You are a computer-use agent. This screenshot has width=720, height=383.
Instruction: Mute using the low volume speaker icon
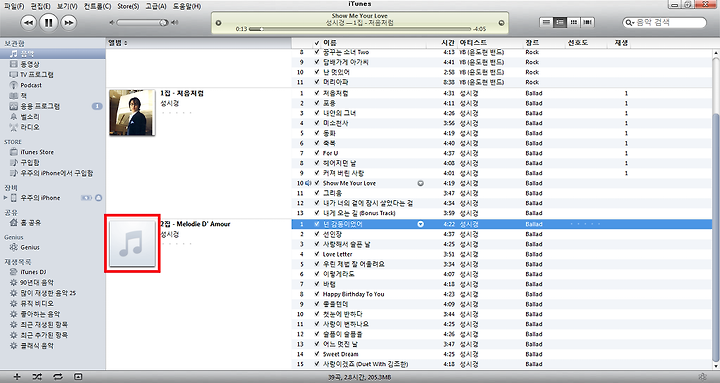point(112,23)
